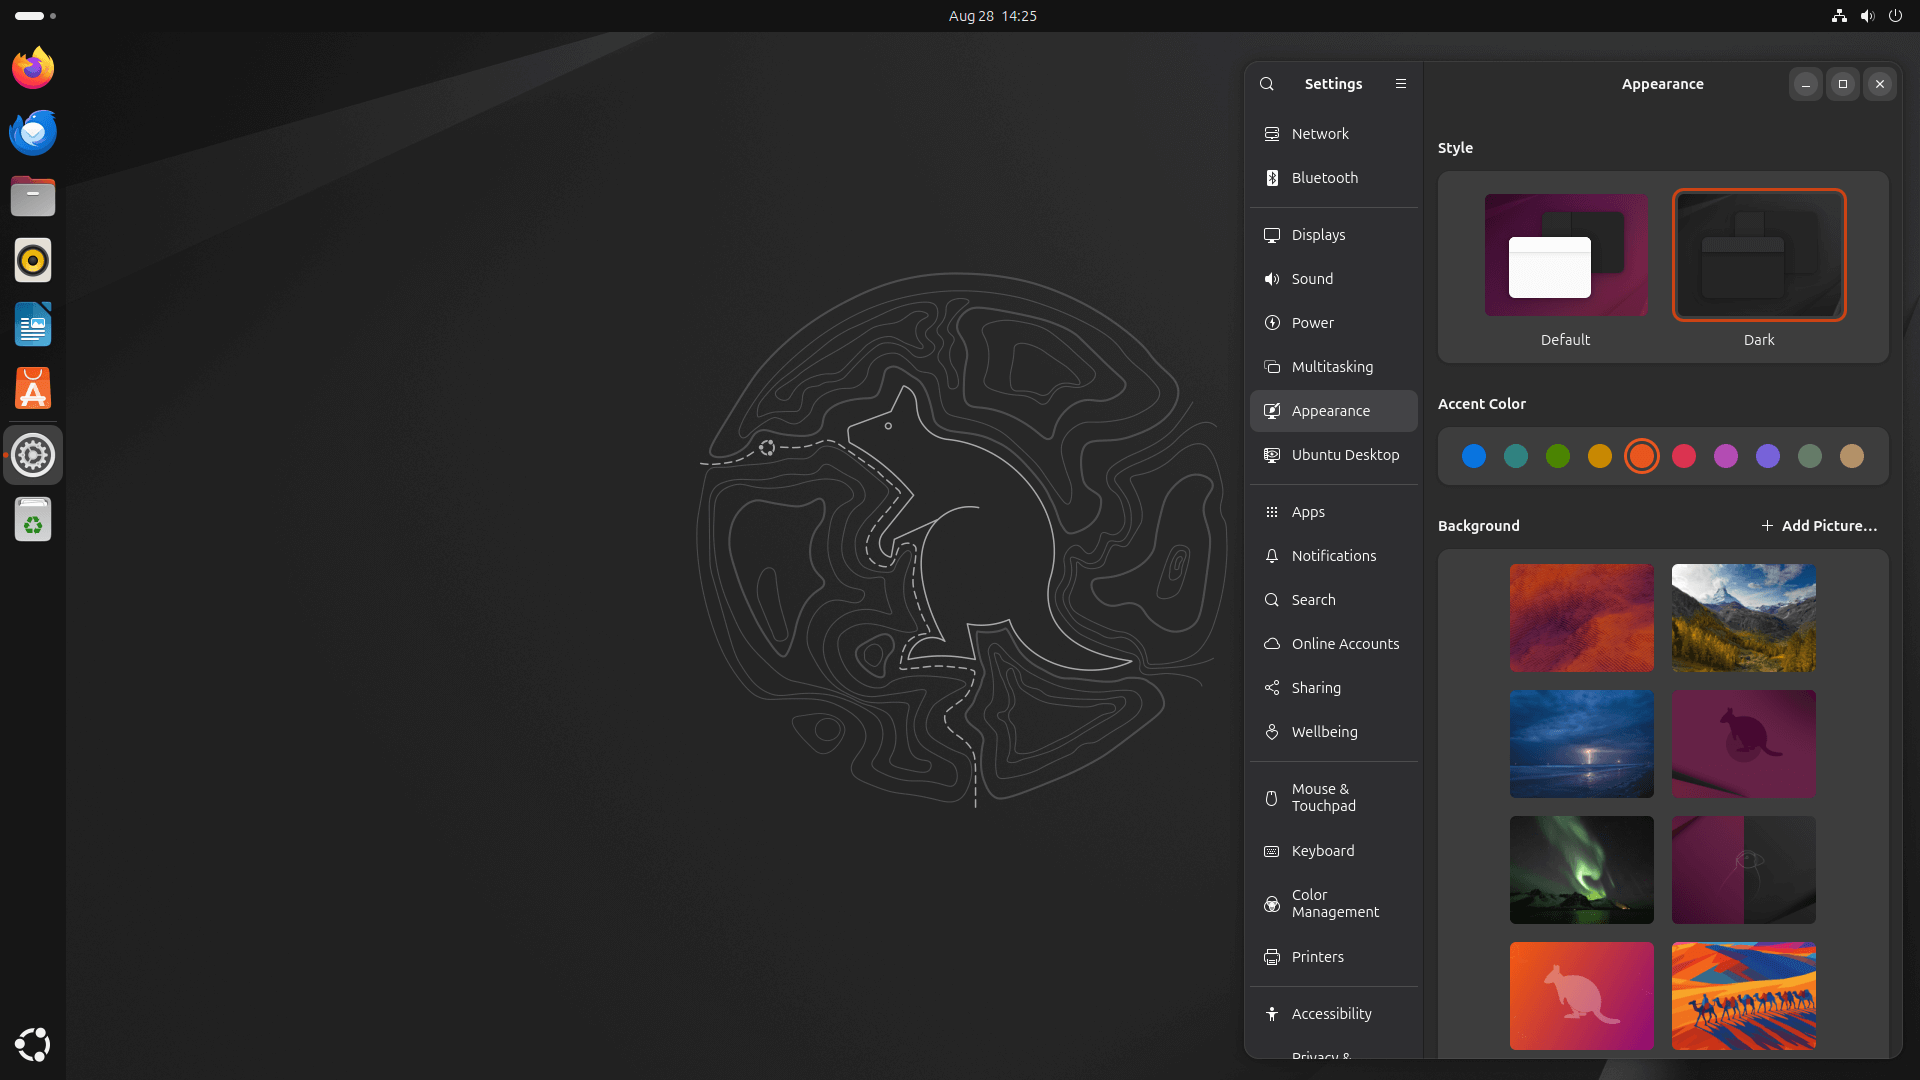Select the Dark style
Screen dimensions: 1920x1080
1757,255
